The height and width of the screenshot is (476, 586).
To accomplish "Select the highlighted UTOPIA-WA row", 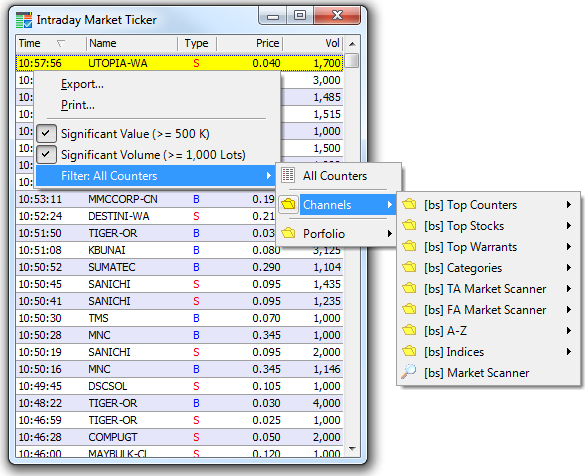I will [179, 63].
